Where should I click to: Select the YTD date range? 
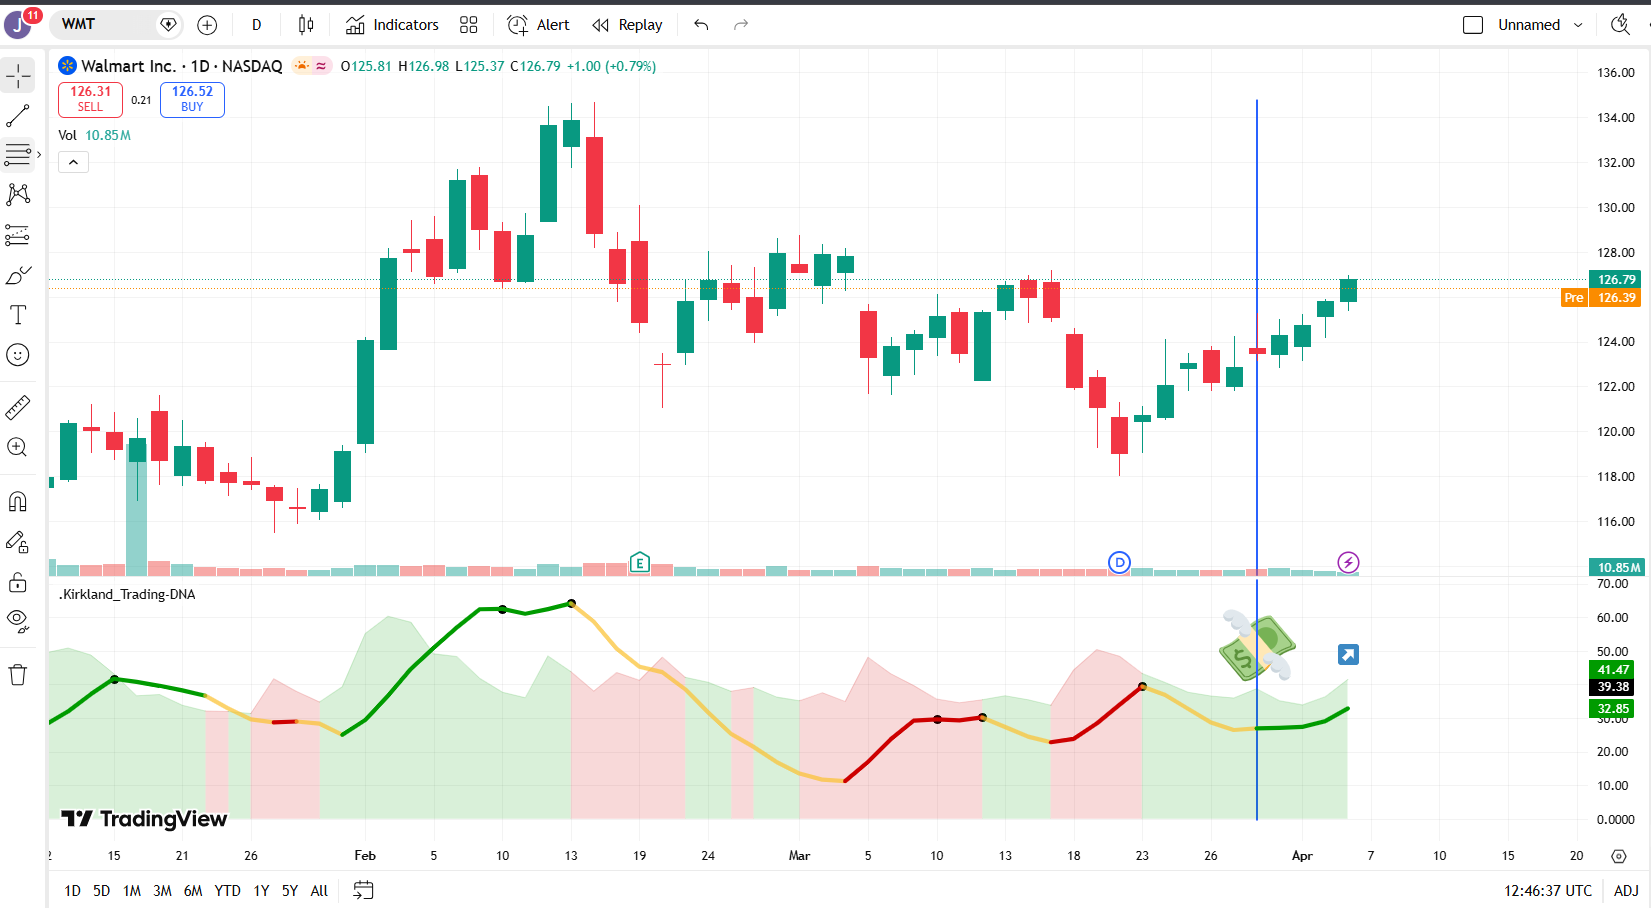227,890
